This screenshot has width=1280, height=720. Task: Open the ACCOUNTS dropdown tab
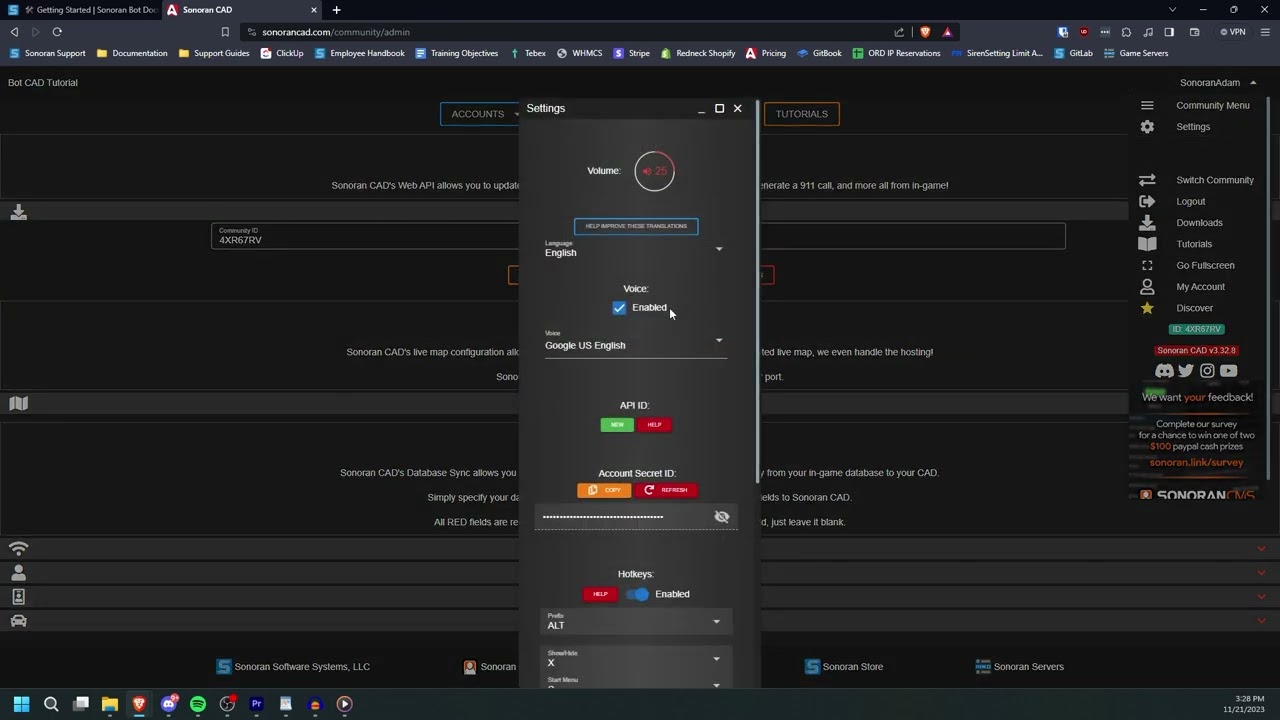[x=482, y=114]
